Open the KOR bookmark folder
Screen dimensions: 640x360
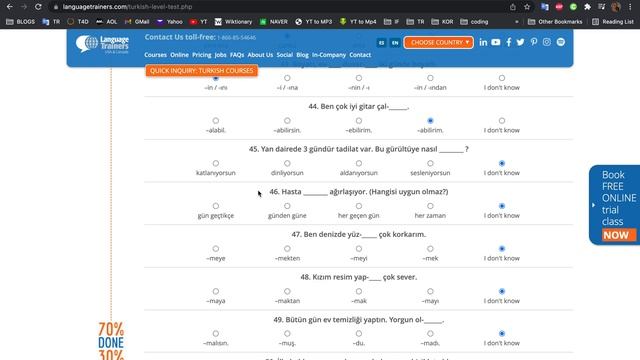(442, 22)
